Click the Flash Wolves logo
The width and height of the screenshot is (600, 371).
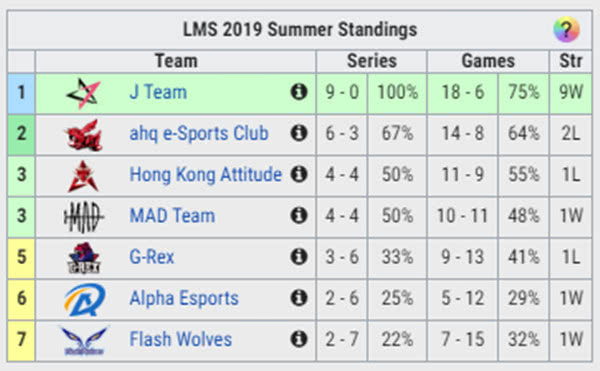[84, 340]
